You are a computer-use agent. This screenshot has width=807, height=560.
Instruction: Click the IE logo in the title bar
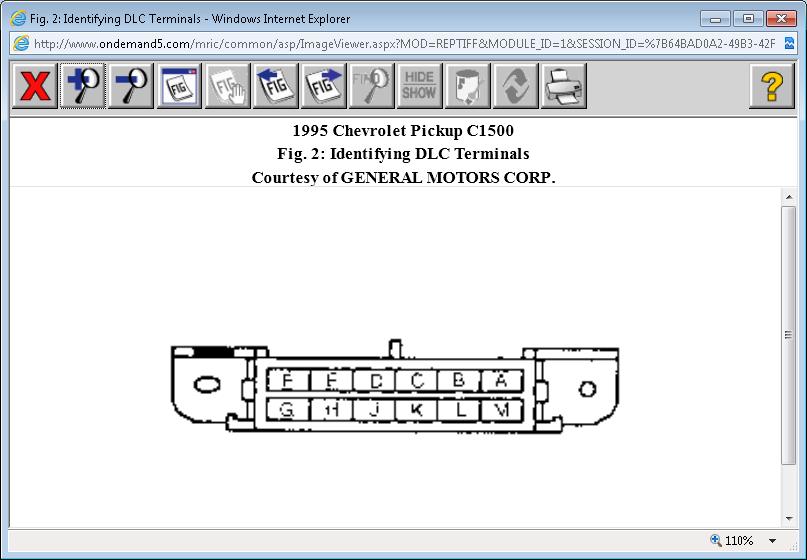[x=18, y=19]
